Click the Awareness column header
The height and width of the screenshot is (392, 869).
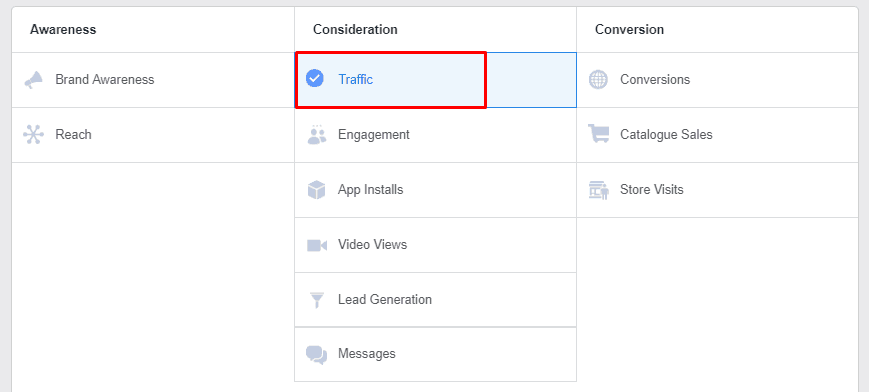point(63,30)
